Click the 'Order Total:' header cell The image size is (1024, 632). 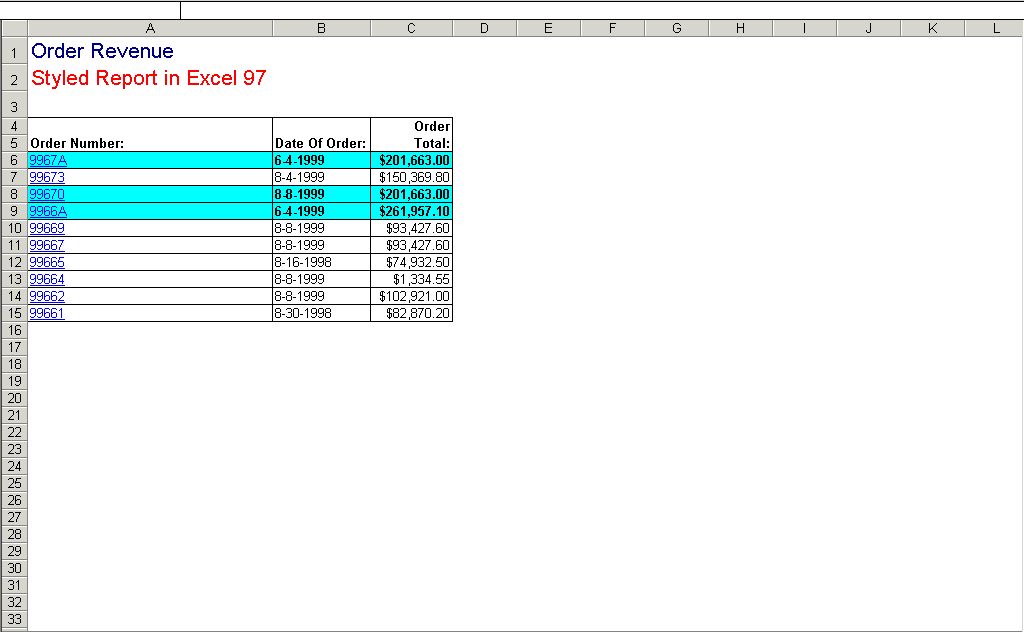click(x=411, y=135)
